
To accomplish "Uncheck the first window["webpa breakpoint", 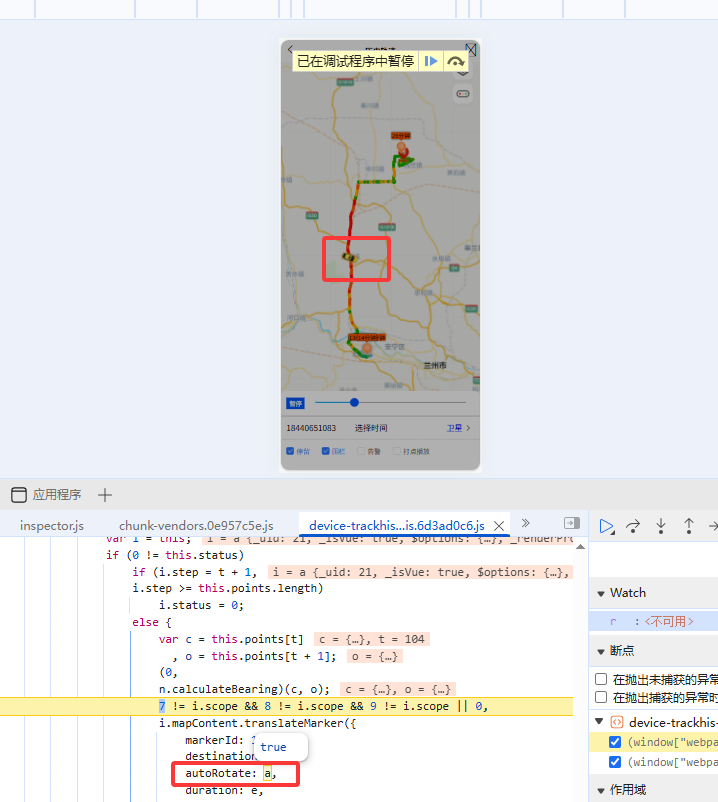I will [615, 742].
